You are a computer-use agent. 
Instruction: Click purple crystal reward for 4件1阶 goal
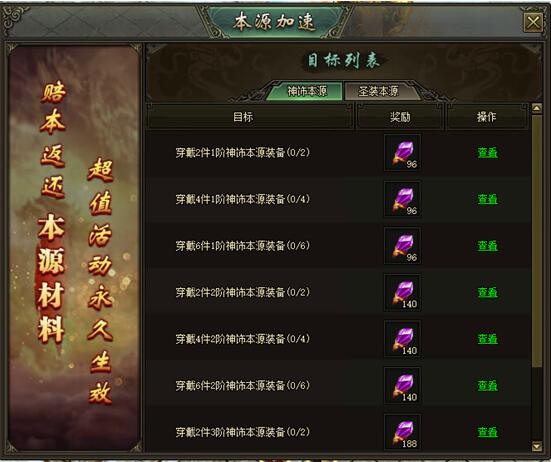pos(402,199)
